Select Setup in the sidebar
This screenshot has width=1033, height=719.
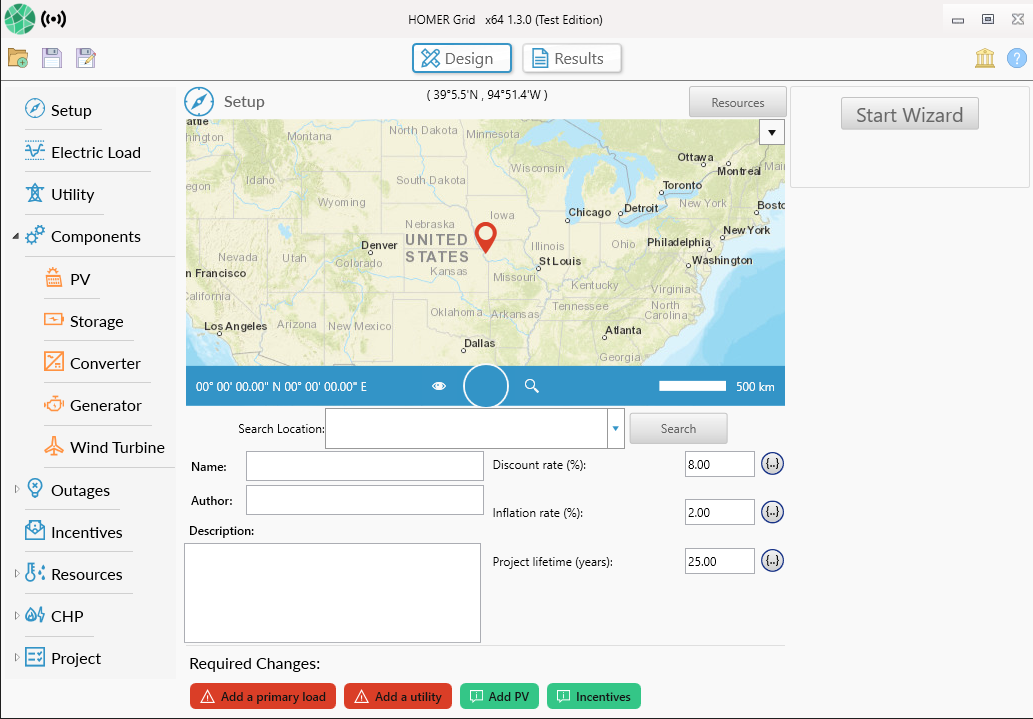(71, 110)
